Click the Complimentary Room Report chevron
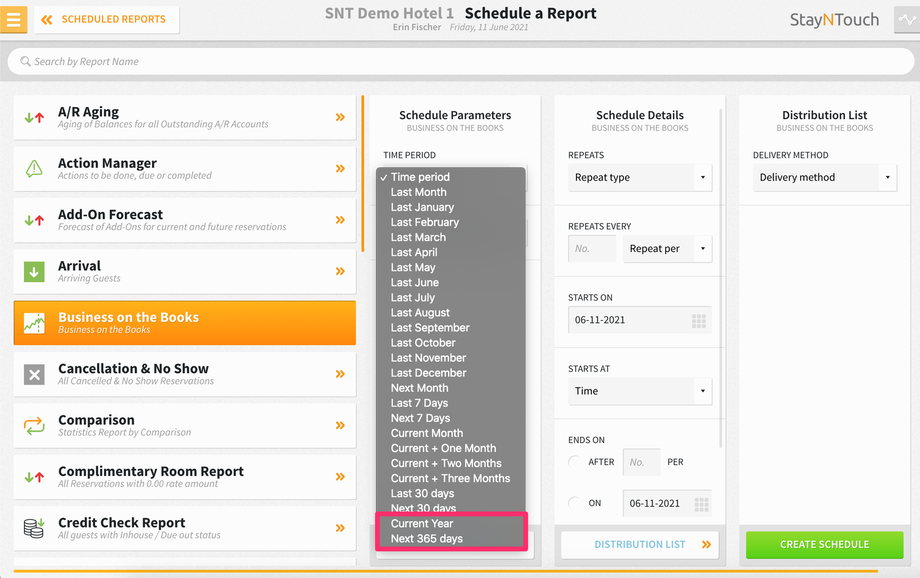 (x=340, y=476)
